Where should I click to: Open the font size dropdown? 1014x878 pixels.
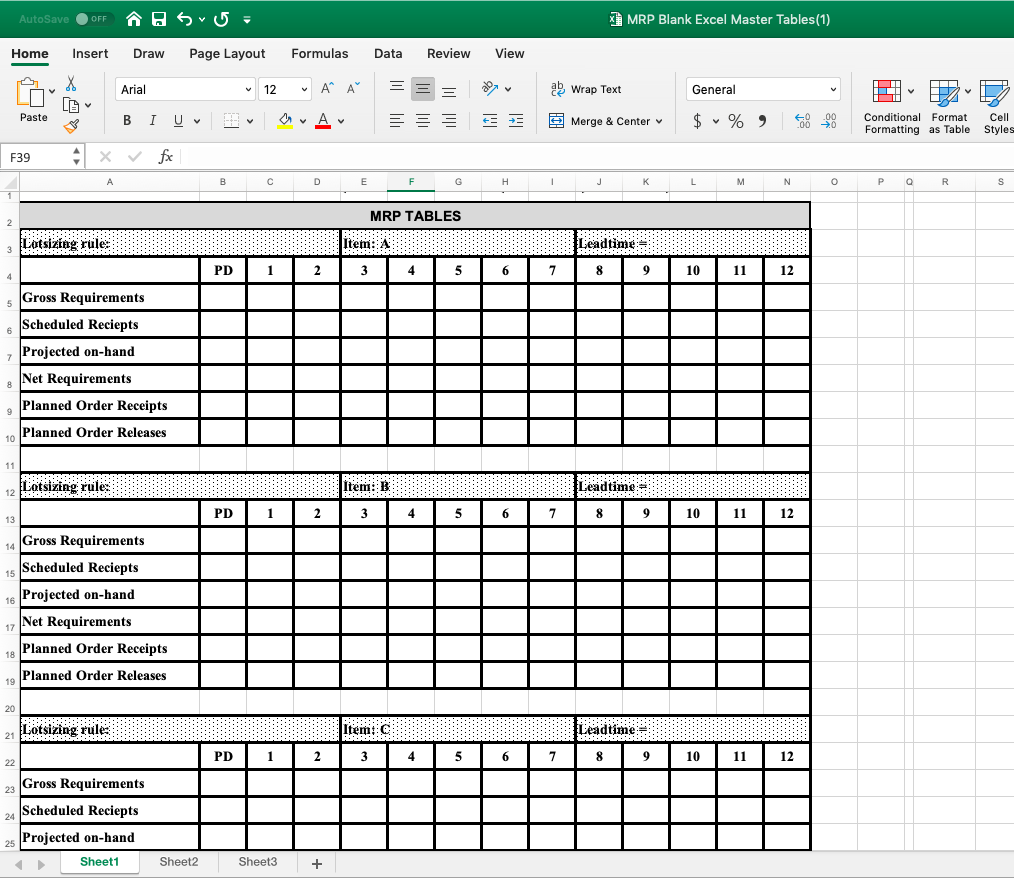[305, 89]
